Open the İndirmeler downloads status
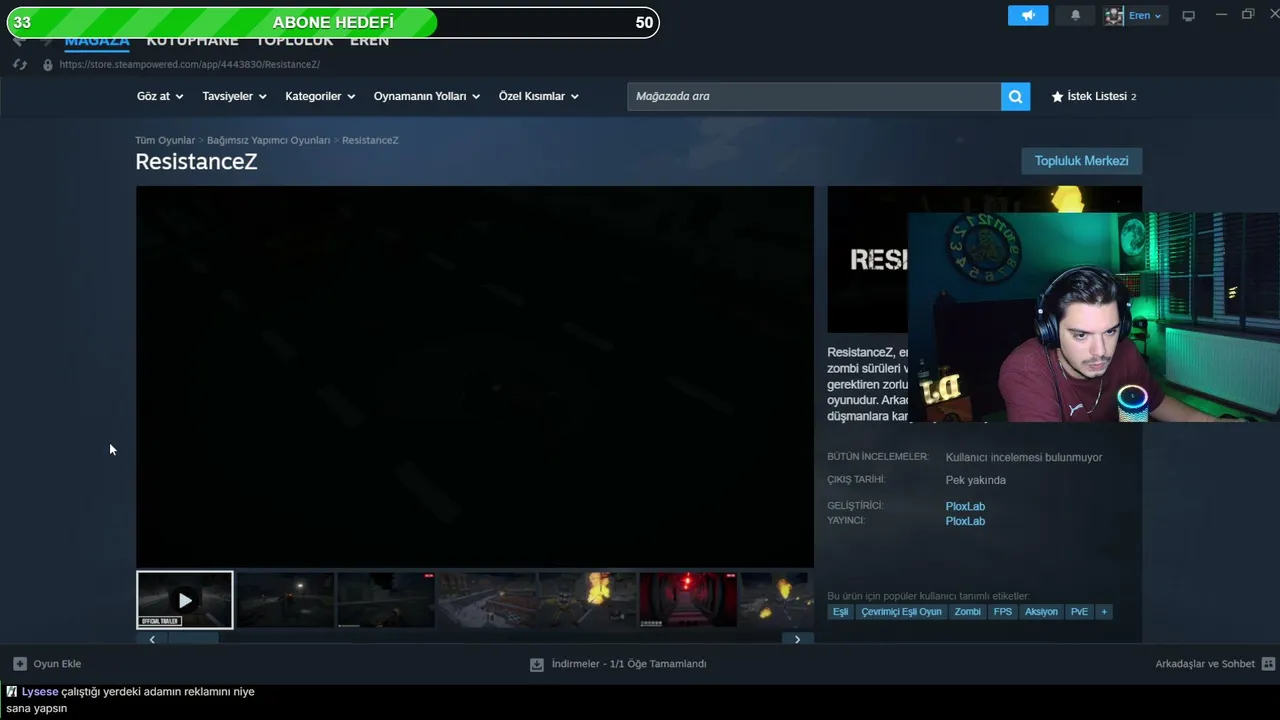Image resolution: width=1280 pixels, height=720 pixels. pos(618,664)
